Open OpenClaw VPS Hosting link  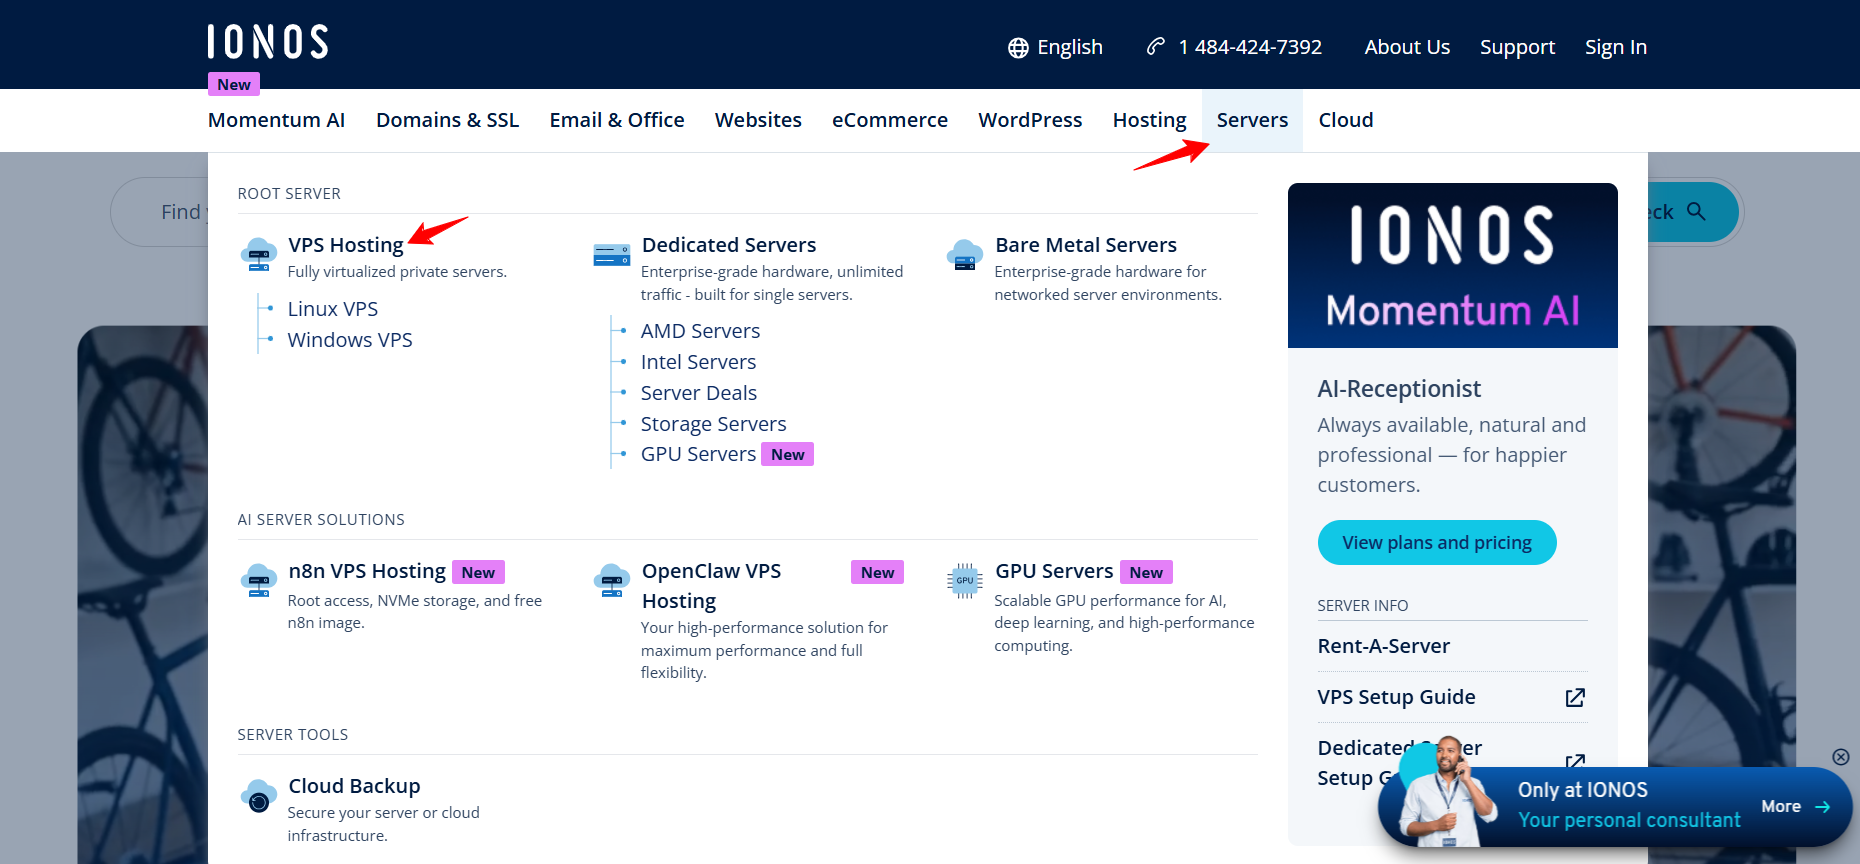click(x=711, y=586)
